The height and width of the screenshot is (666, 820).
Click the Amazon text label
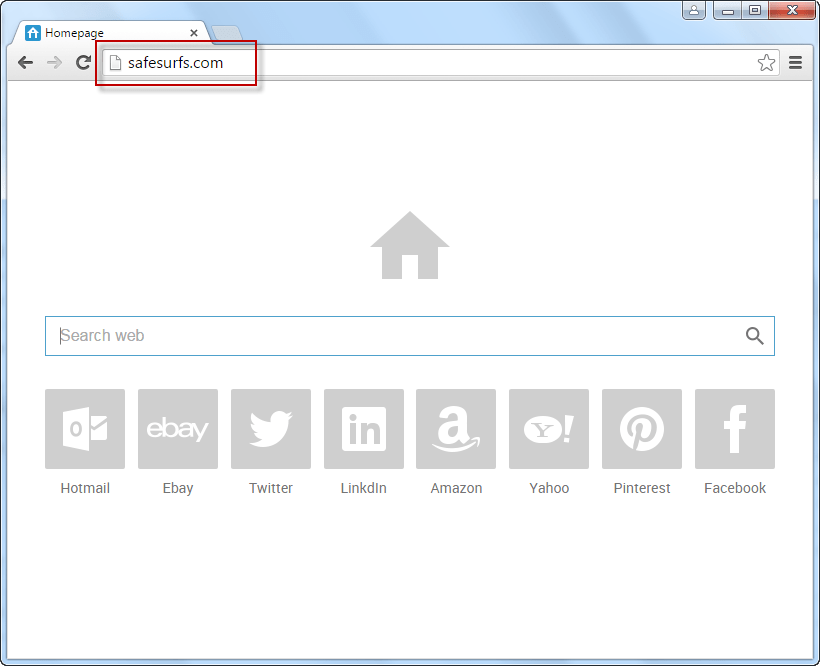point(457,488)
